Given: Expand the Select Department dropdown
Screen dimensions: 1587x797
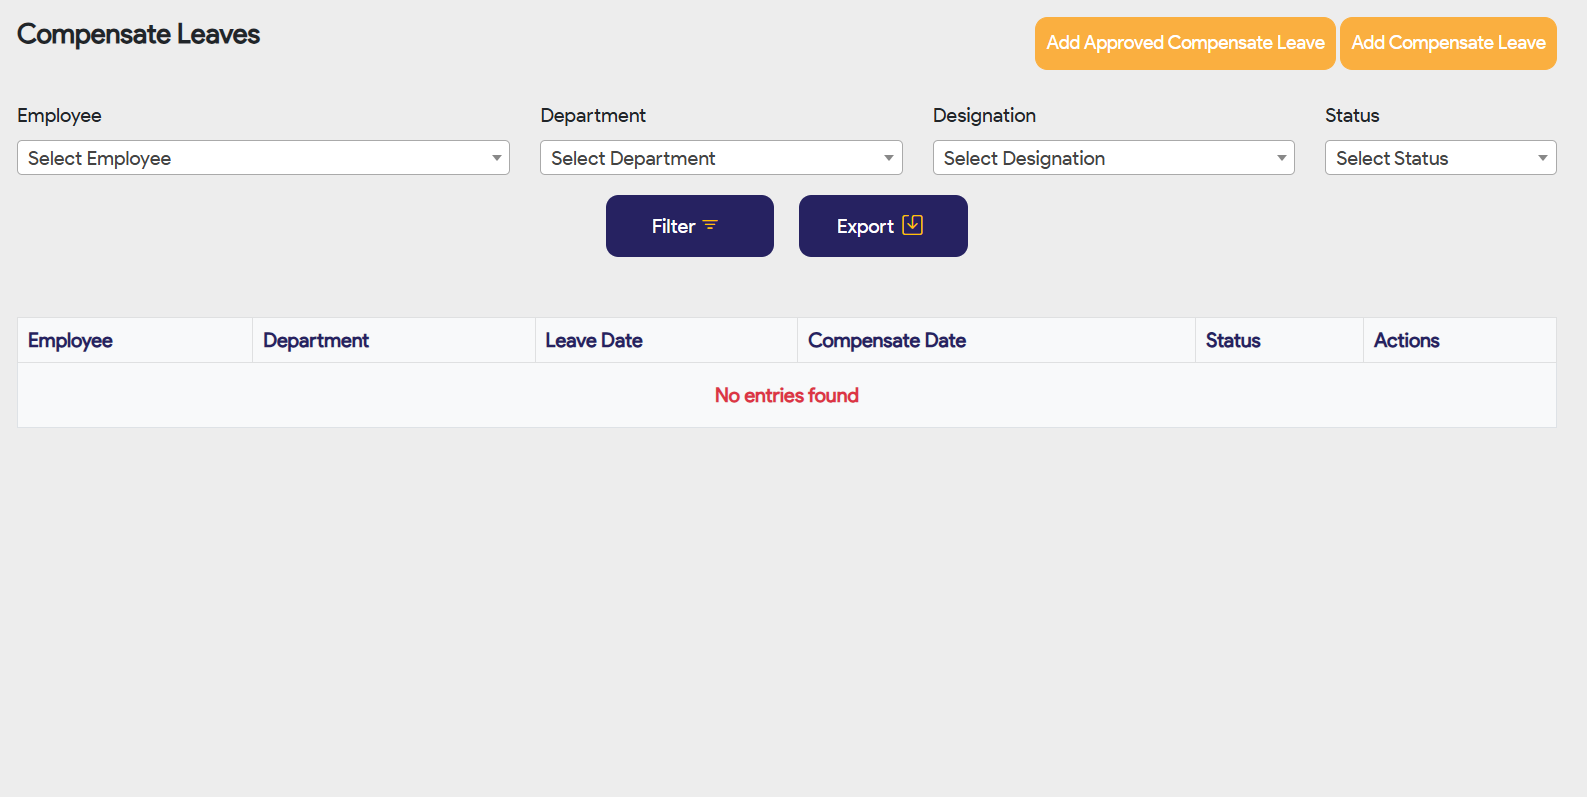Looking at the screenshot, I should pyautogui.click(x=720, y=158).
